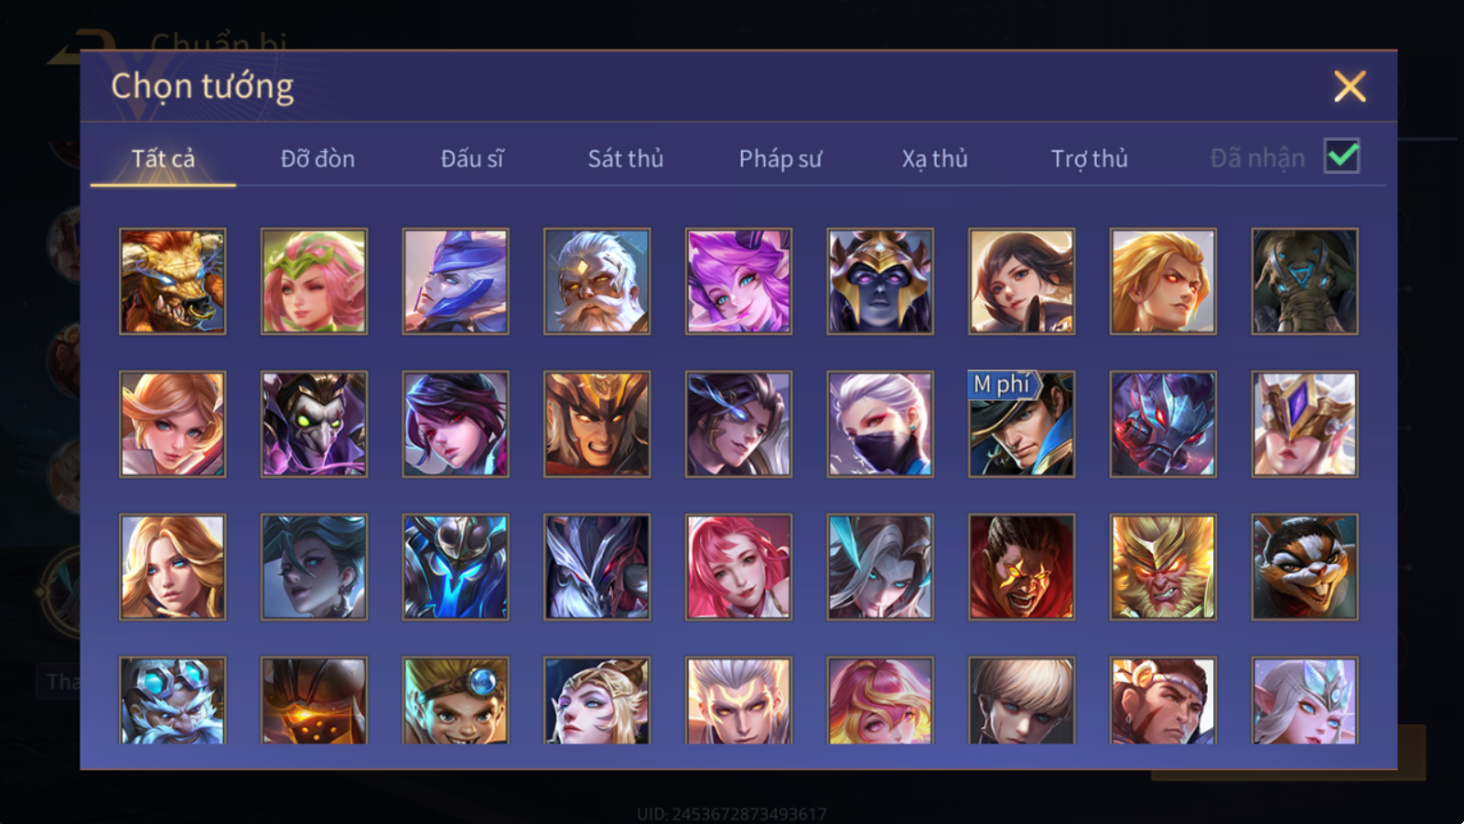Open the 'Trợ thủ' support tab
This screenshot has width=1464, height=824.
click(1089, 158)
